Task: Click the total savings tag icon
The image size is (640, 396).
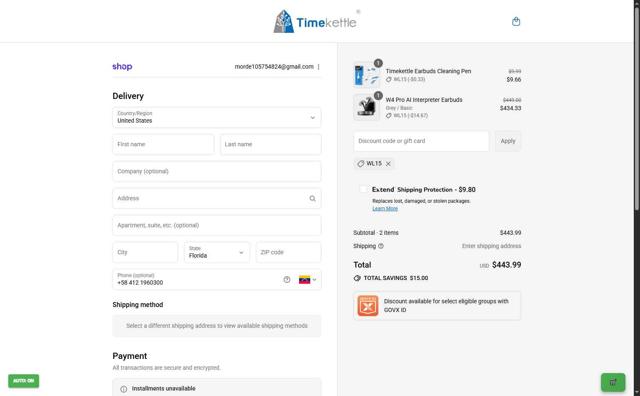Action: (357, 278)
